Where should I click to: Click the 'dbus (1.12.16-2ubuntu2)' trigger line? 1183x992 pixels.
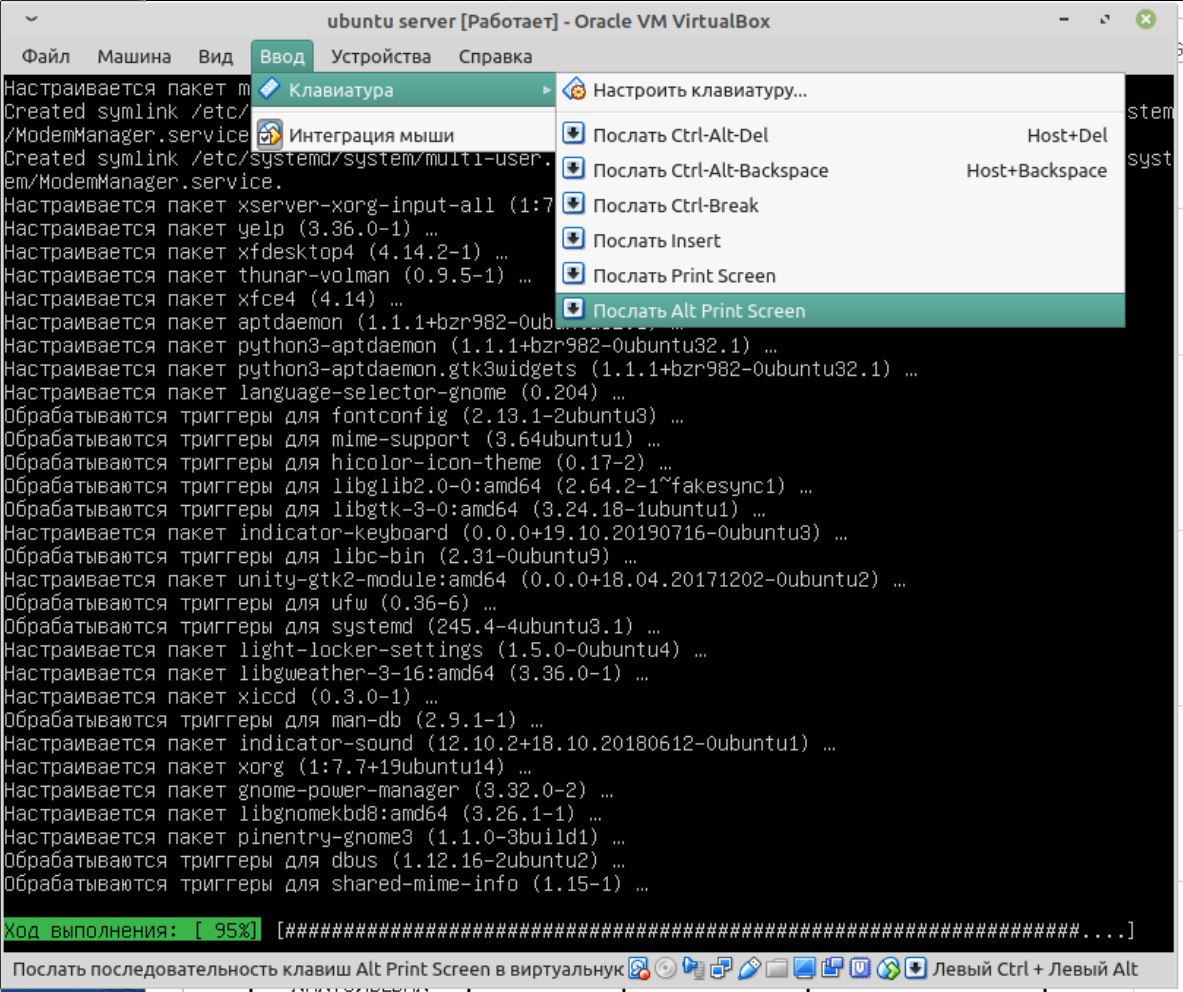click(x=314, y=860)
